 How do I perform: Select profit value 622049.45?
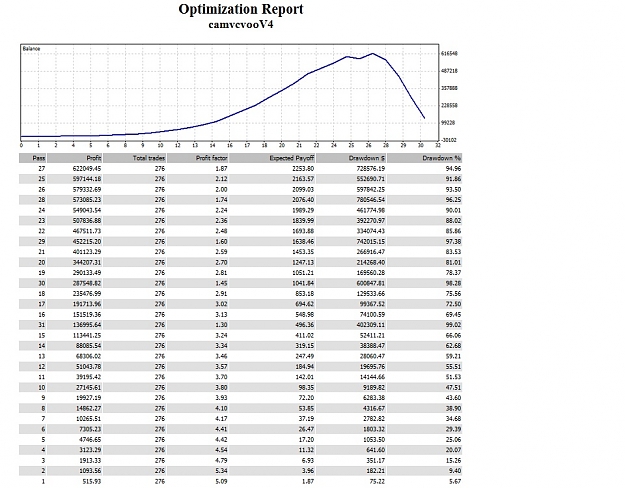[86, 169]
